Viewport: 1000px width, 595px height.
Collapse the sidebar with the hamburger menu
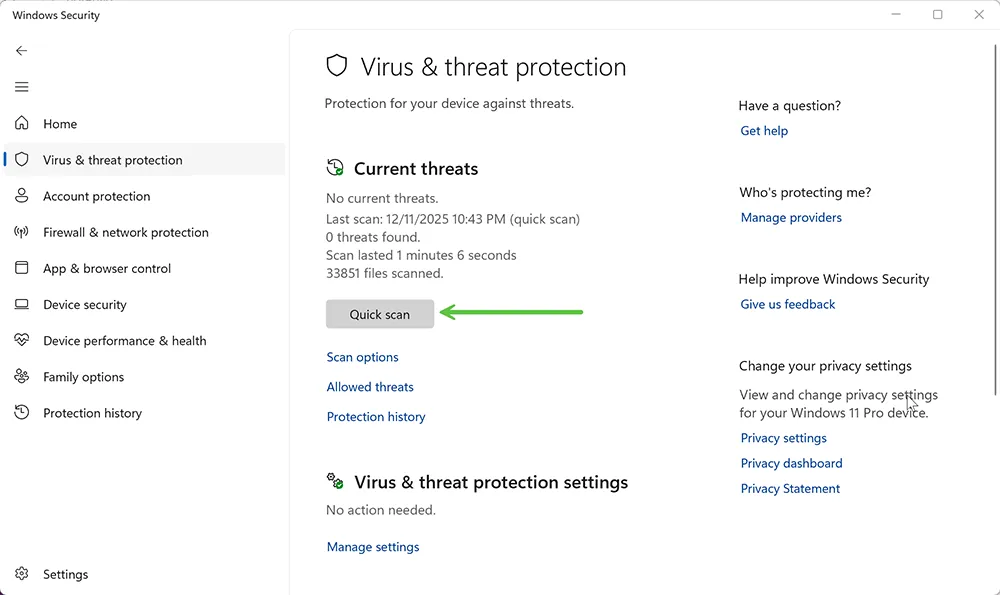21,87
